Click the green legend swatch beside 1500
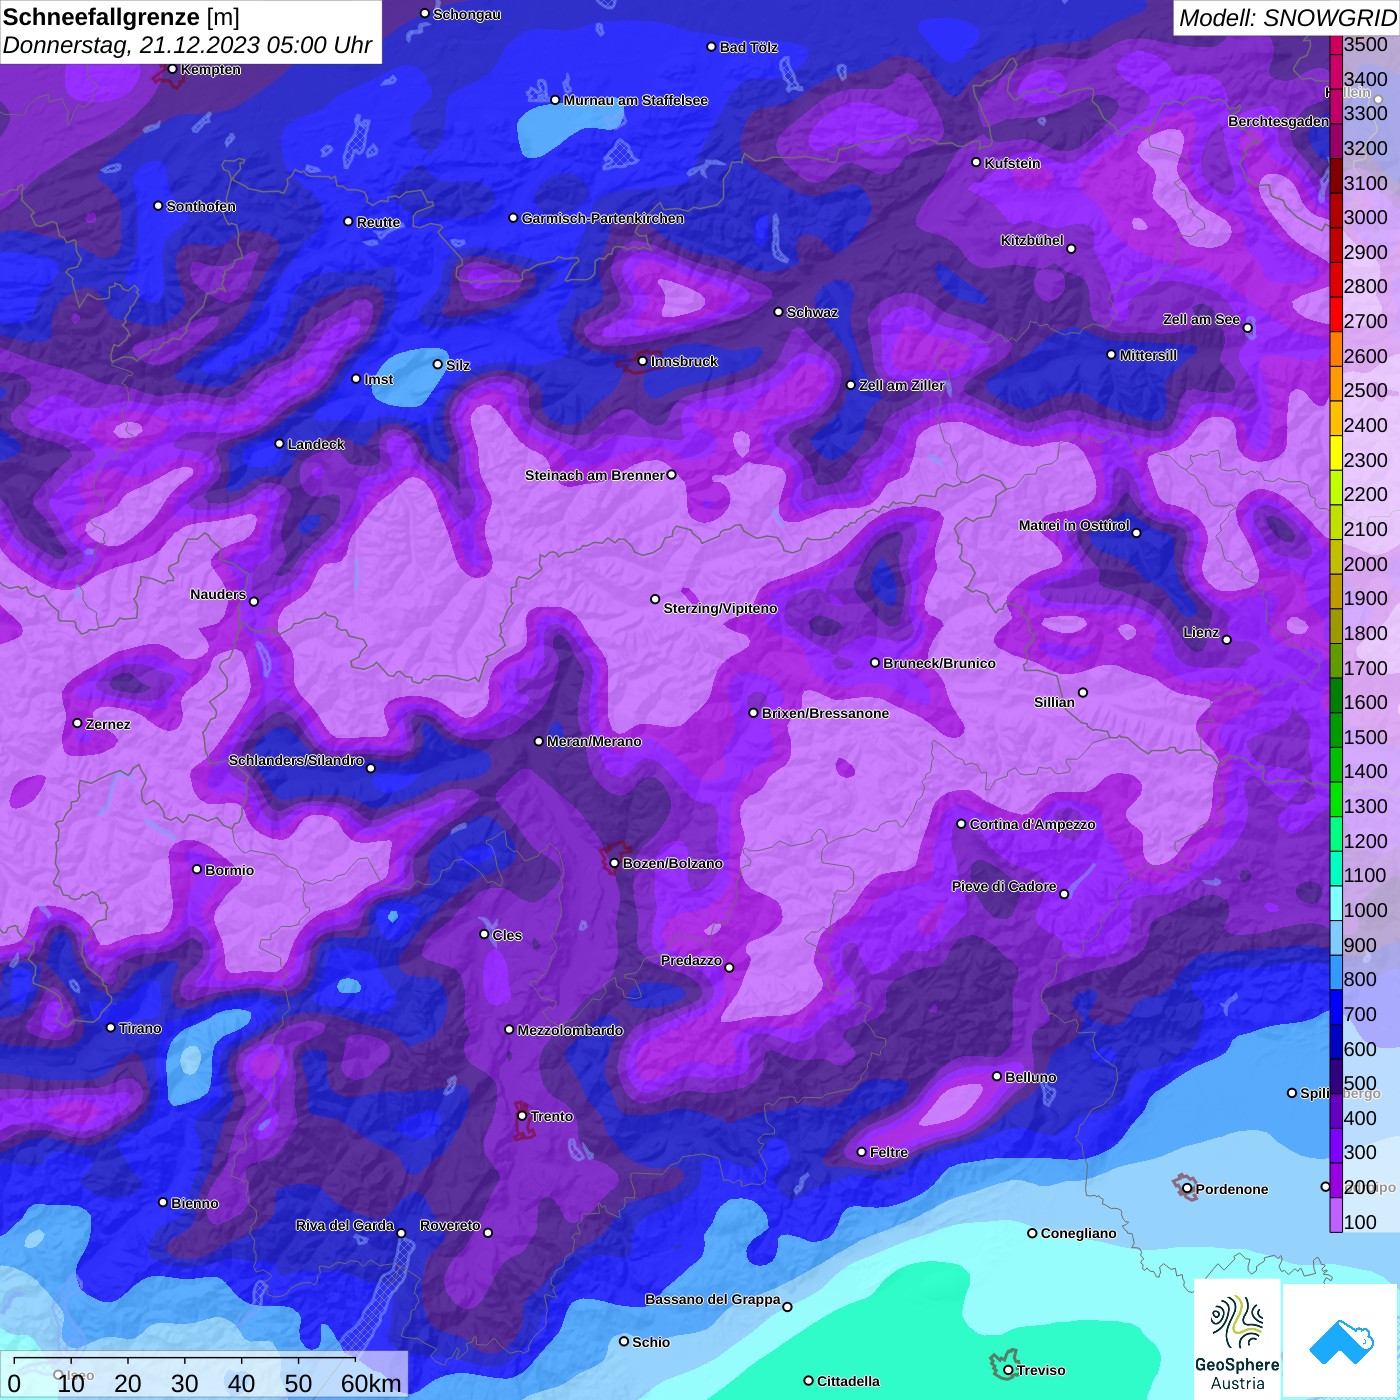The image size is (1400, 1400). click(x=1335, y=729)
